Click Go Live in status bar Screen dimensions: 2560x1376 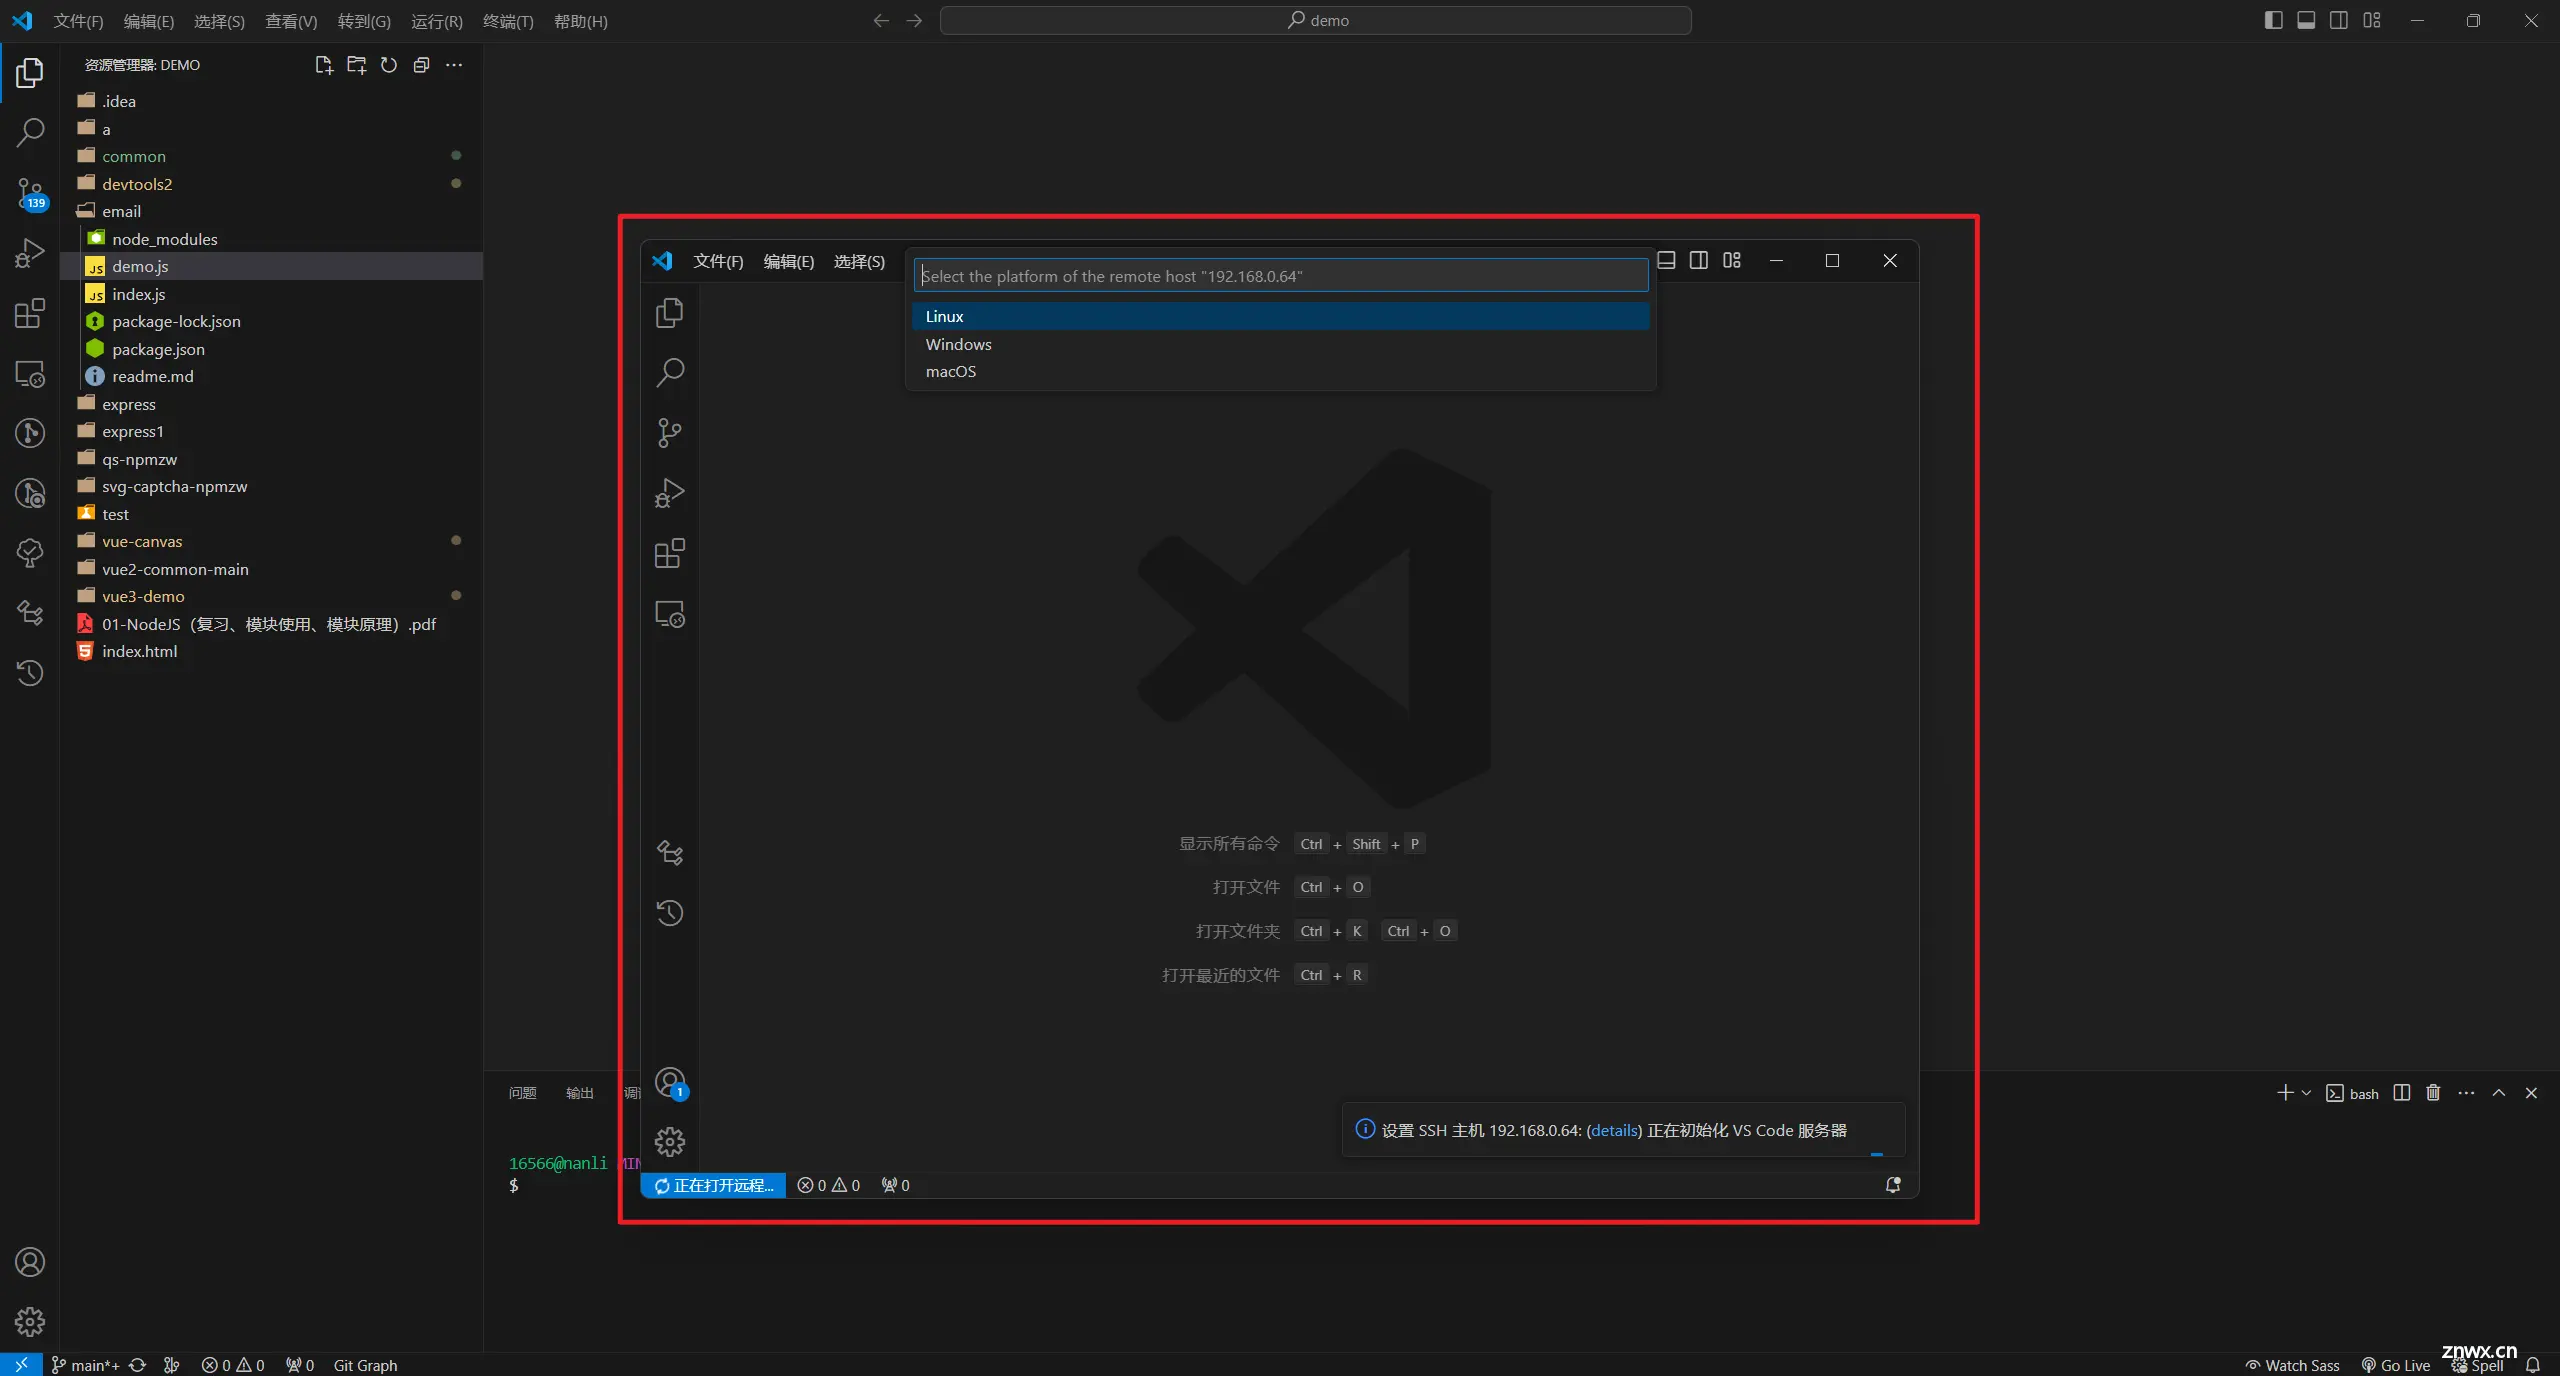coord(2396,1365)
